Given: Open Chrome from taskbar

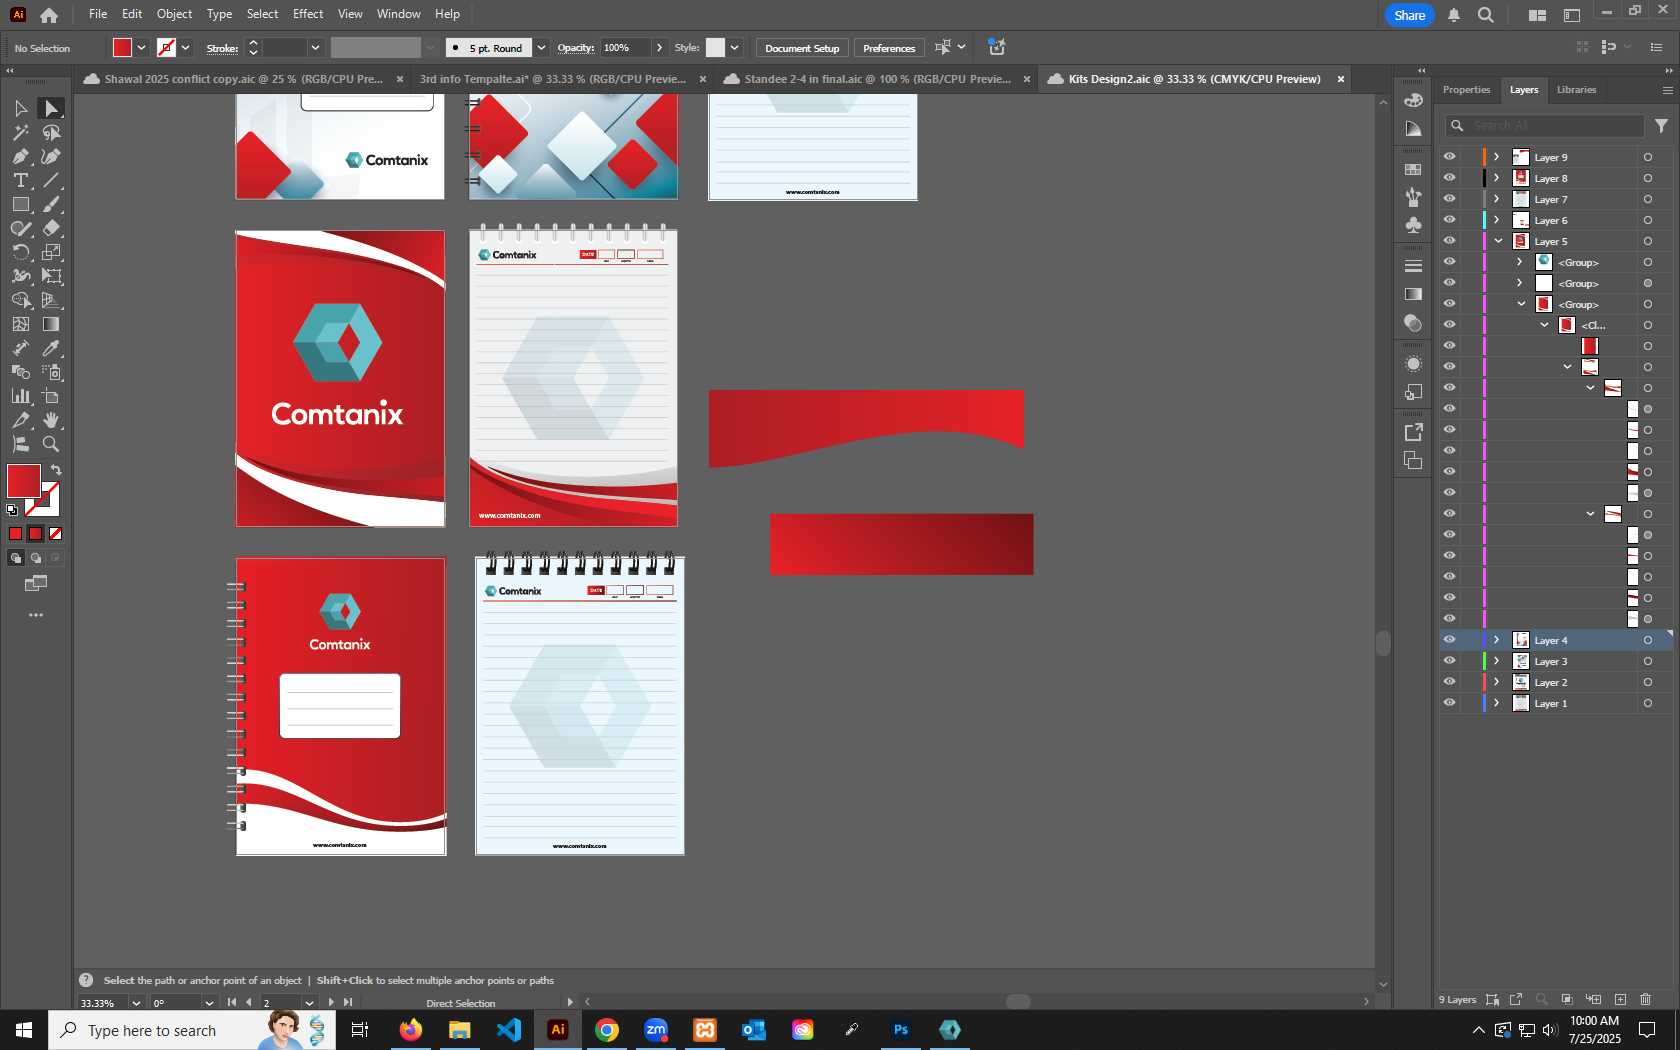Looking at the screenshot, I should click(607, 1029).
